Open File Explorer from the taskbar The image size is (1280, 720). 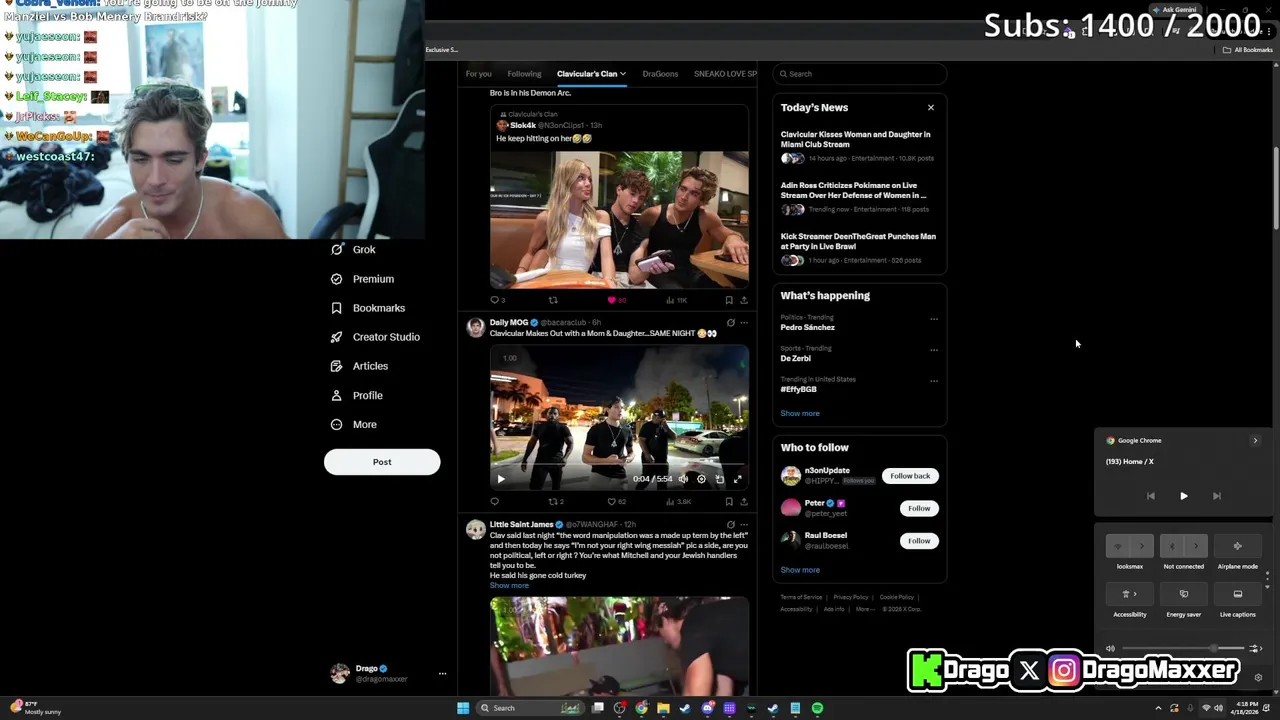point(663,708)
